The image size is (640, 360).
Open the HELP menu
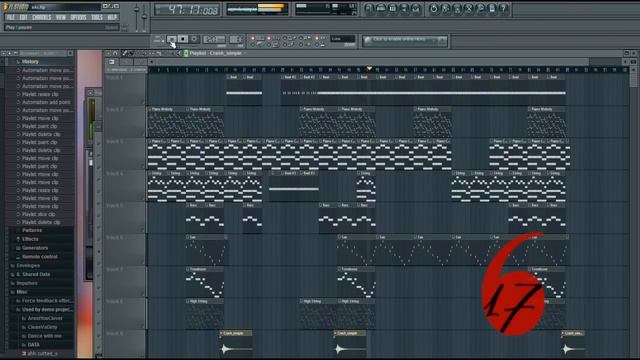[x=112, y=17]
